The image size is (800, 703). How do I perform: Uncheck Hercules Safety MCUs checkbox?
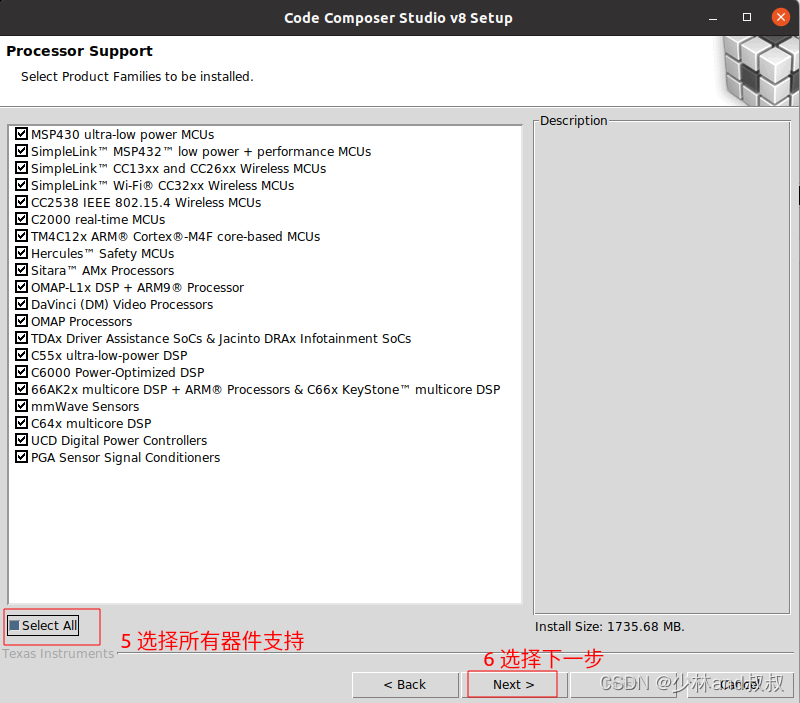pyautogui.click(x=21, y=253)
